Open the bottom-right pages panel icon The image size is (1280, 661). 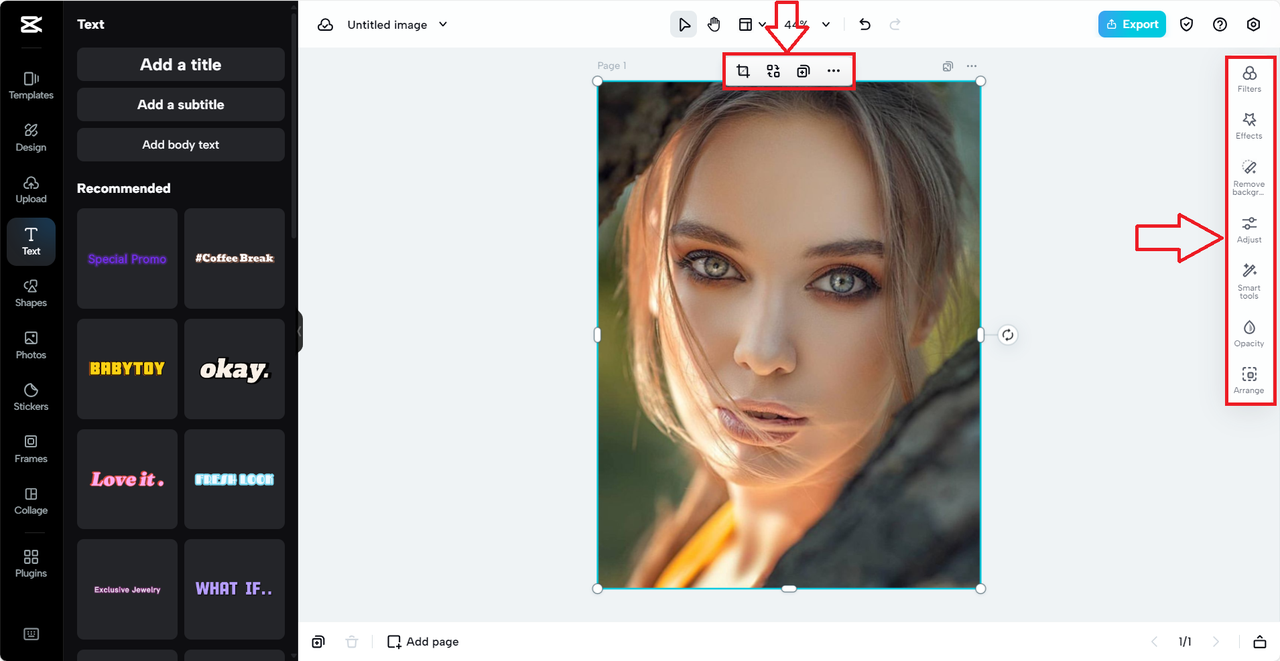pyautogui.click(x=1260, y=642)
